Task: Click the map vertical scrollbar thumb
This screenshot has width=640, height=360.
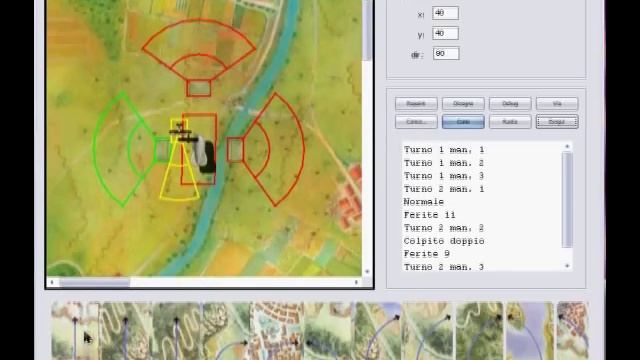Action: click(367, 31)
